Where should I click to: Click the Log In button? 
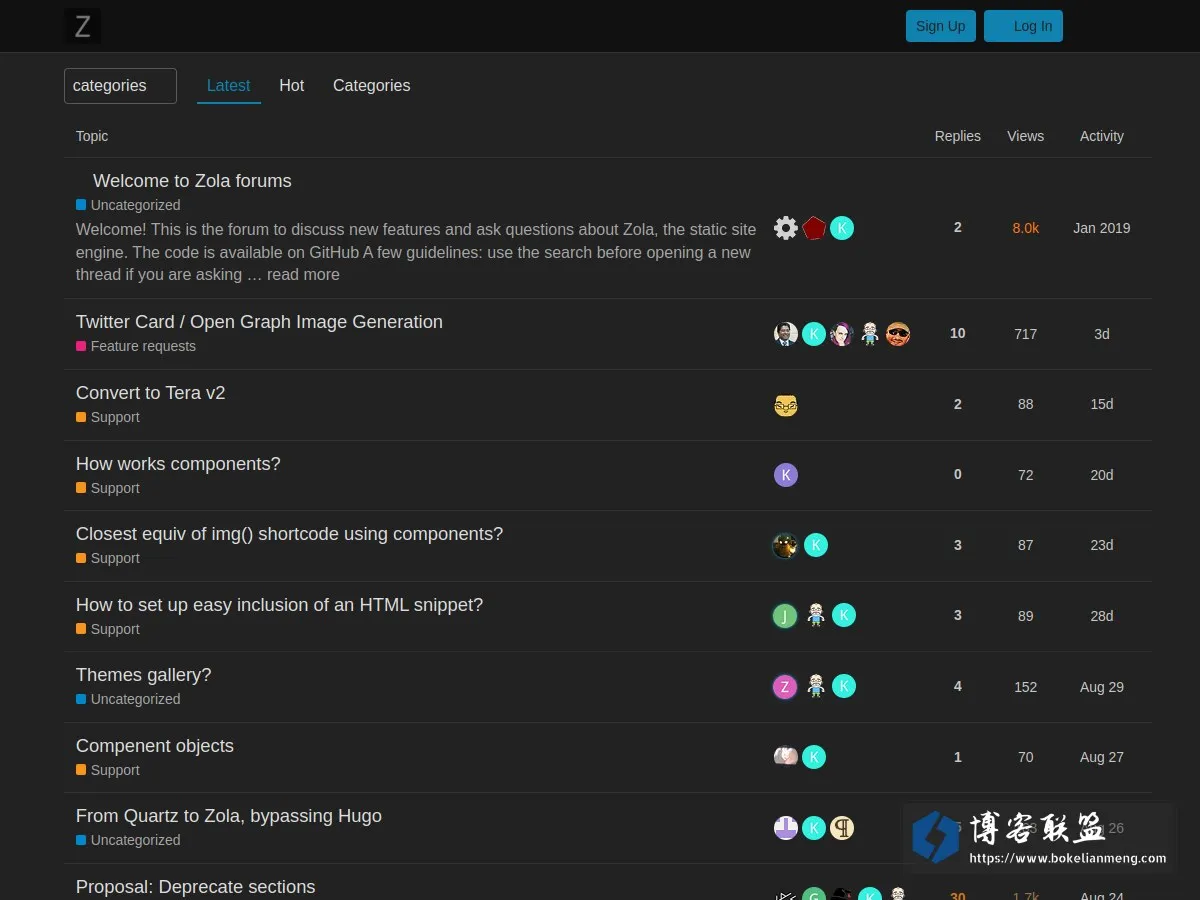click(1023, 26)
